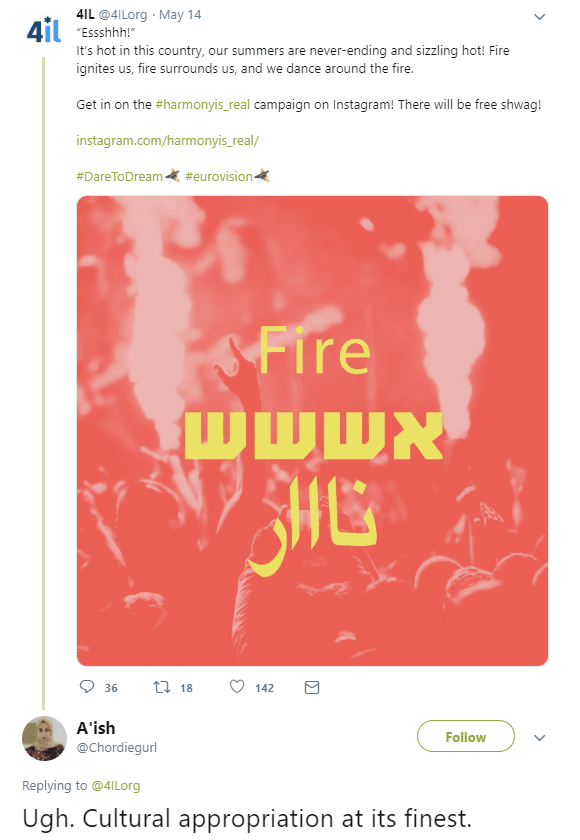Open A'ish profile picture
Viewport: 580px width, 840px height.
(x=44, y=738)
